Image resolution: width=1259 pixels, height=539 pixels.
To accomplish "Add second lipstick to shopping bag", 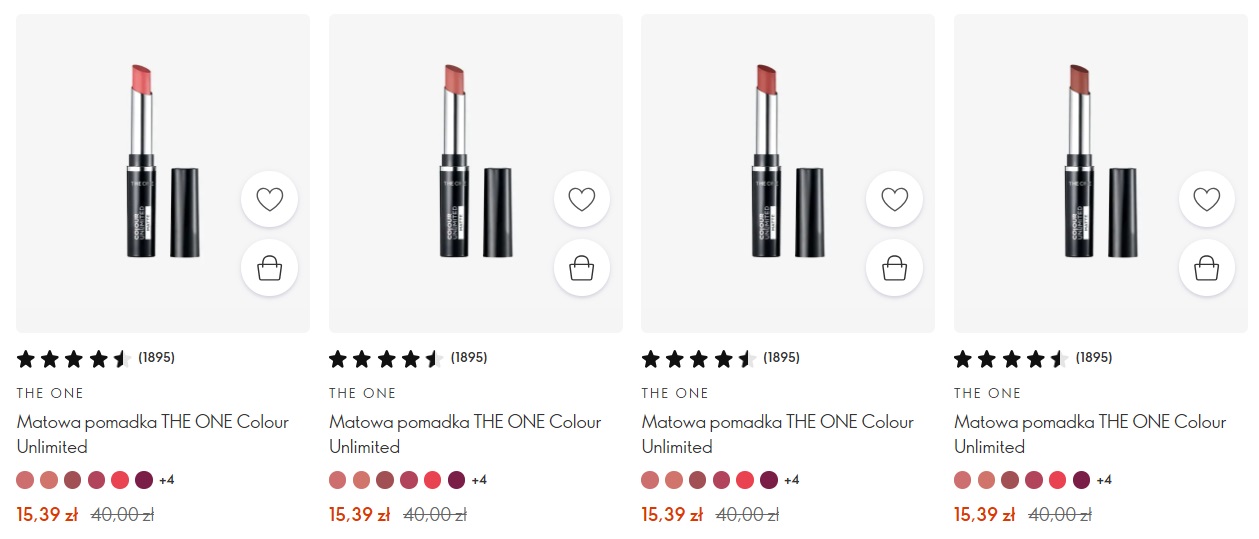I will (x=582, y=267).
